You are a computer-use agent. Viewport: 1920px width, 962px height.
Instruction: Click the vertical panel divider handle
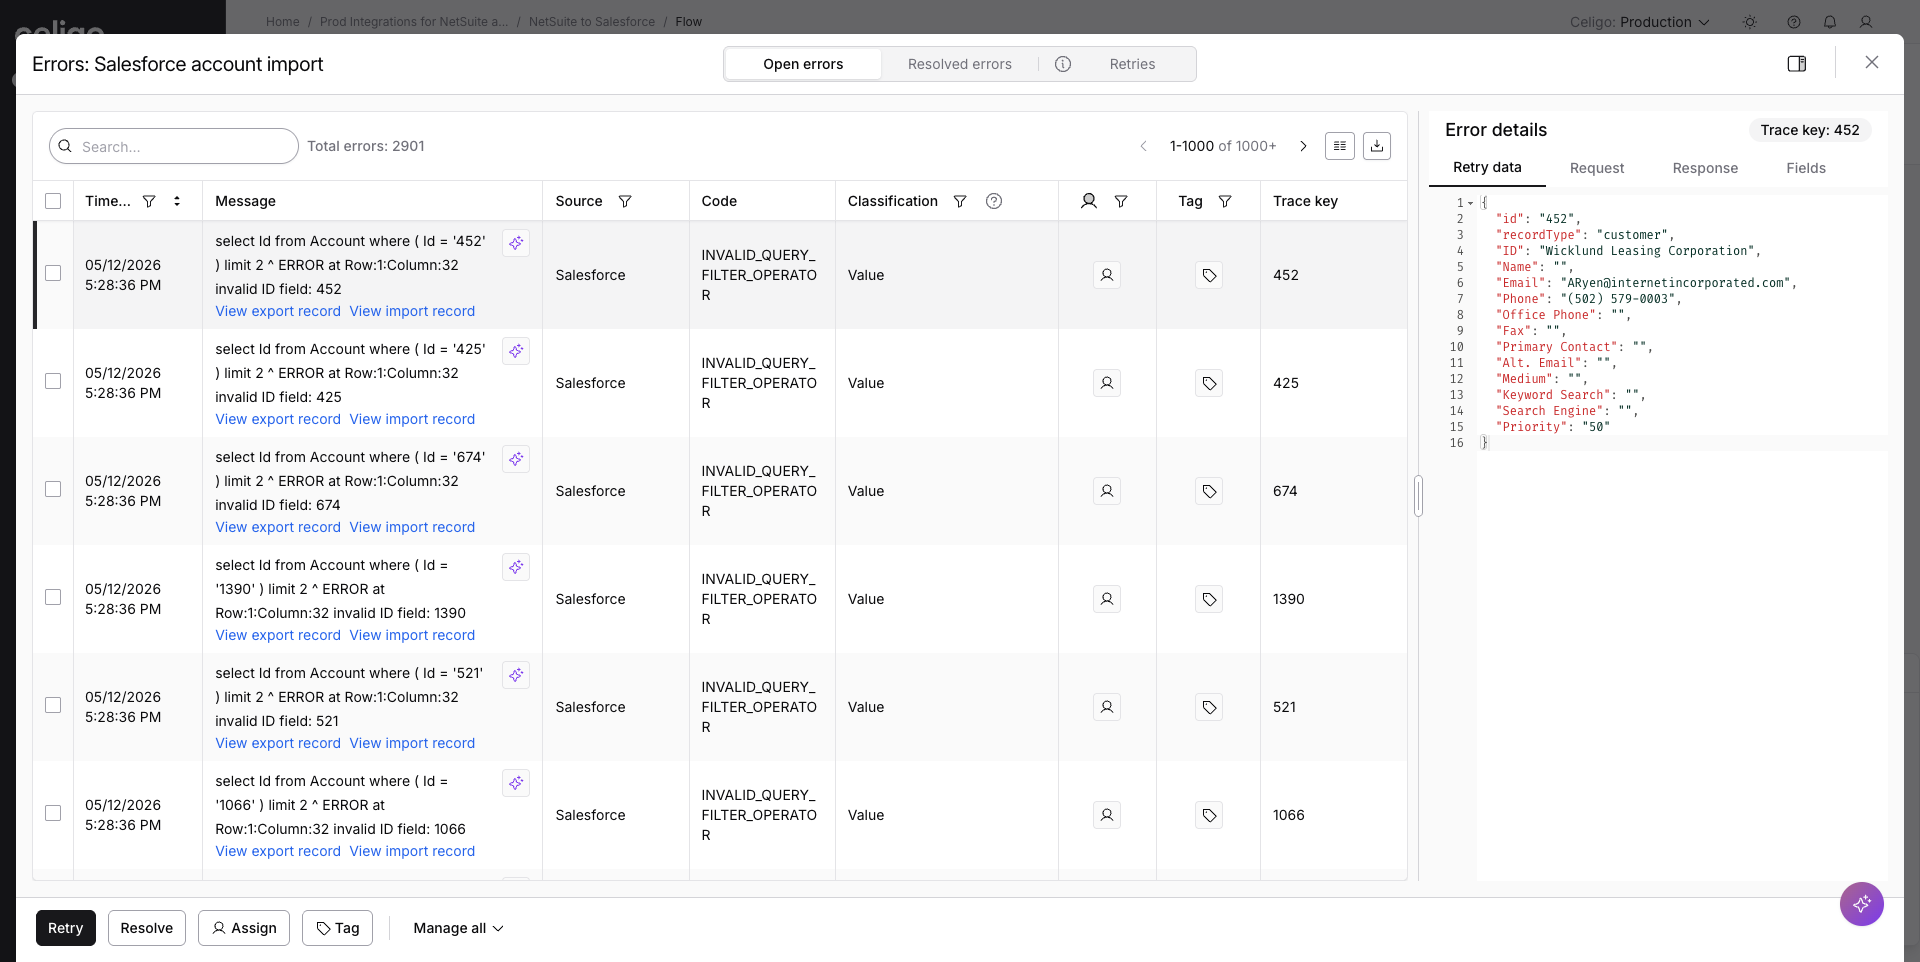(1418, 496)
